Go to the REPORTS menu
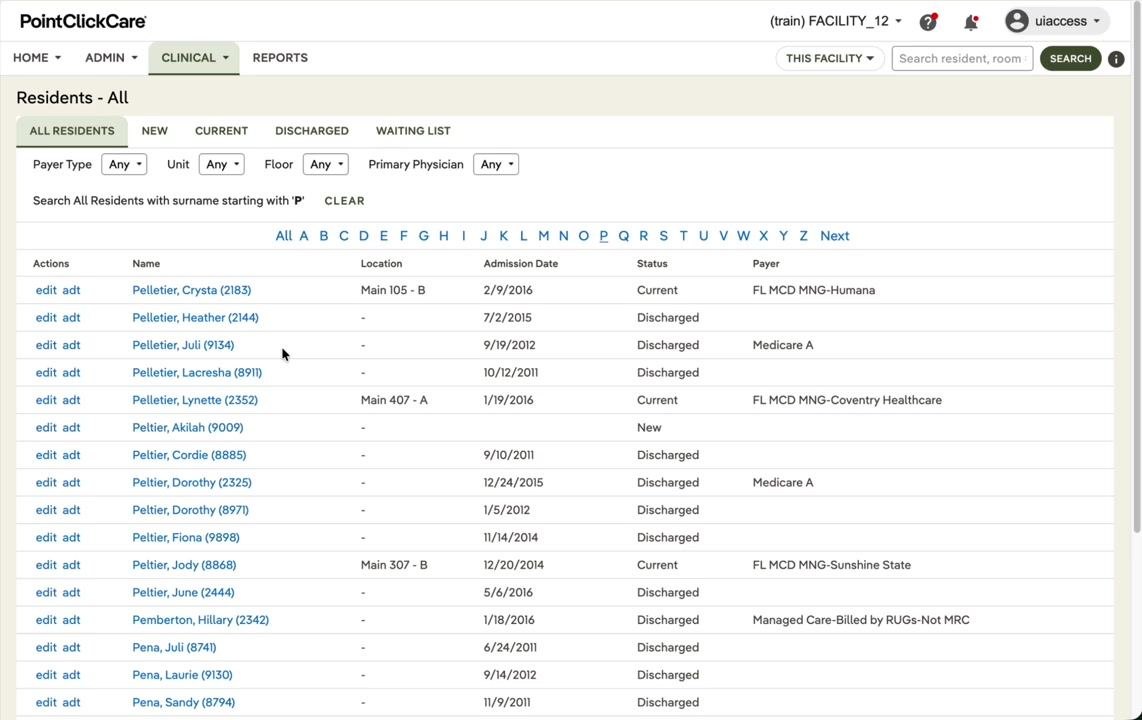This screenshot has height=720, width=1142. (280, 58)
